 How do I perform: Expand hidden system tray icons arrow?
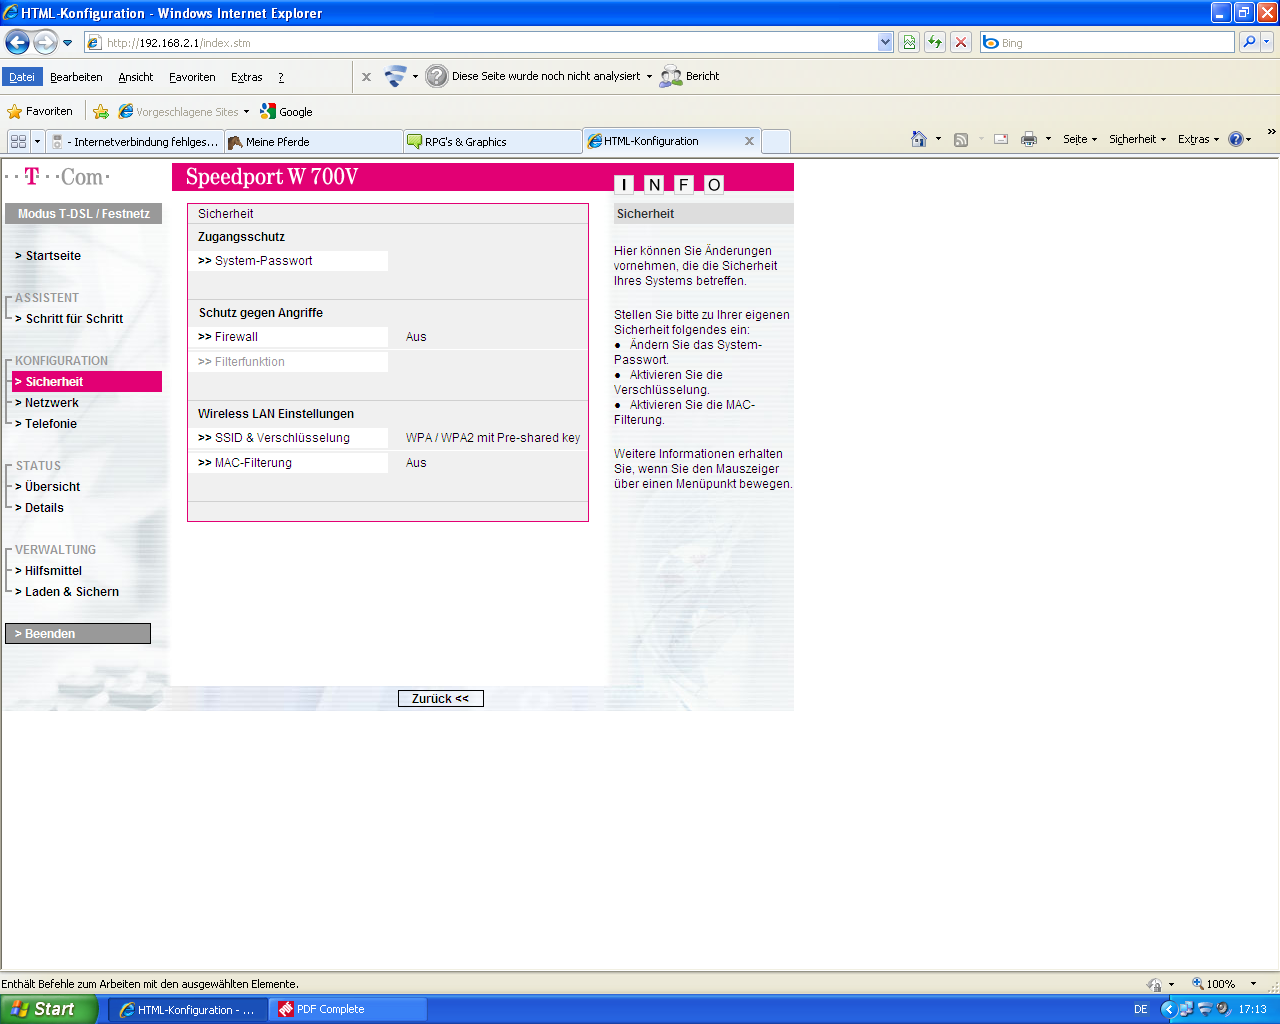click(x=1167, y=1009)
